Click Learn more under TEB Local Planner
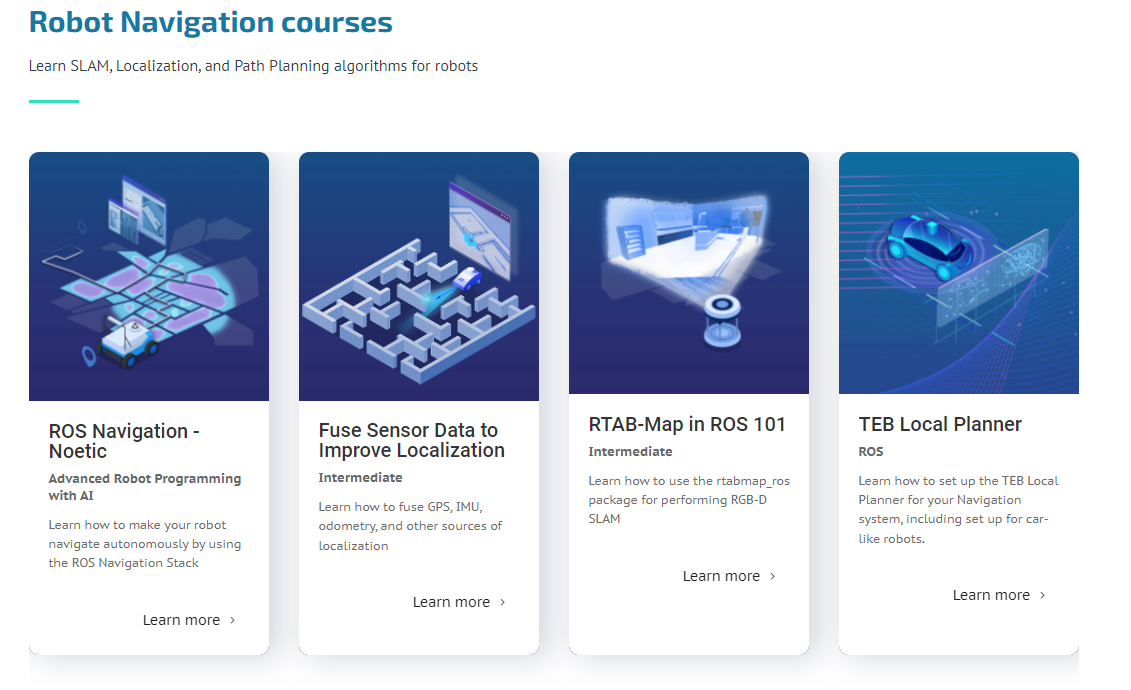The height and width of the screenshot is (690, 1131). tap(991, 595)
